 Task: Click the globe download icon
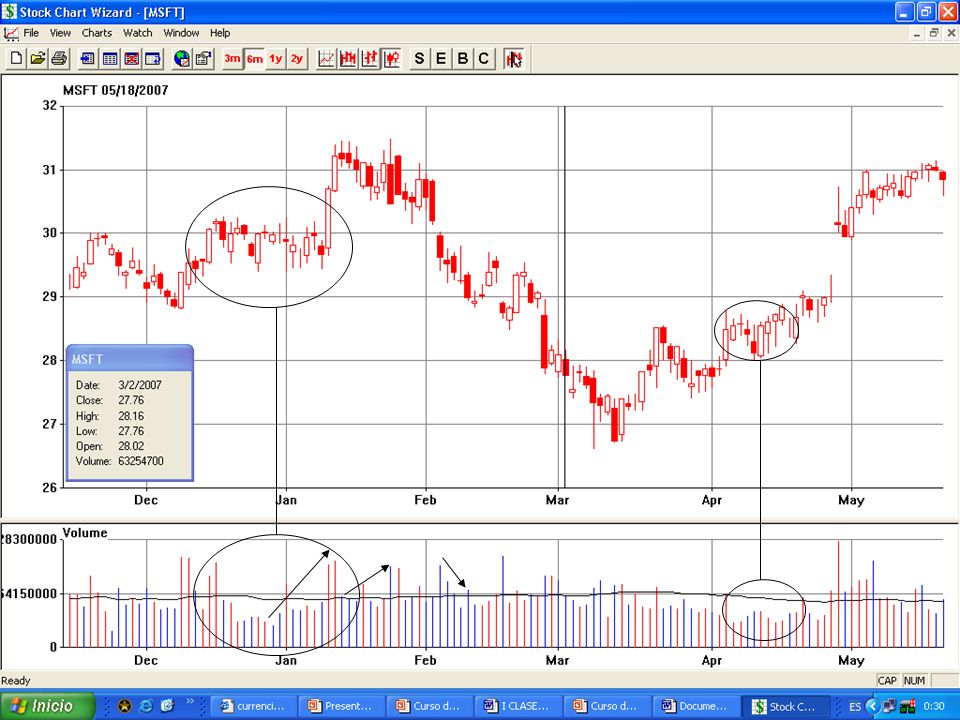182,59
